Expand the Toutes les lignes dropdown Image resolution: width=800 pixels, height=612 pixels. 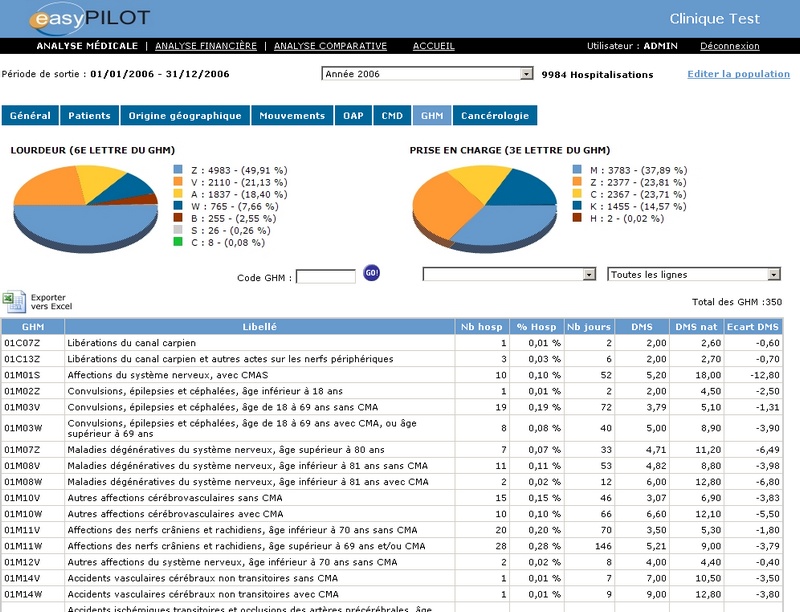coord(694,274)
